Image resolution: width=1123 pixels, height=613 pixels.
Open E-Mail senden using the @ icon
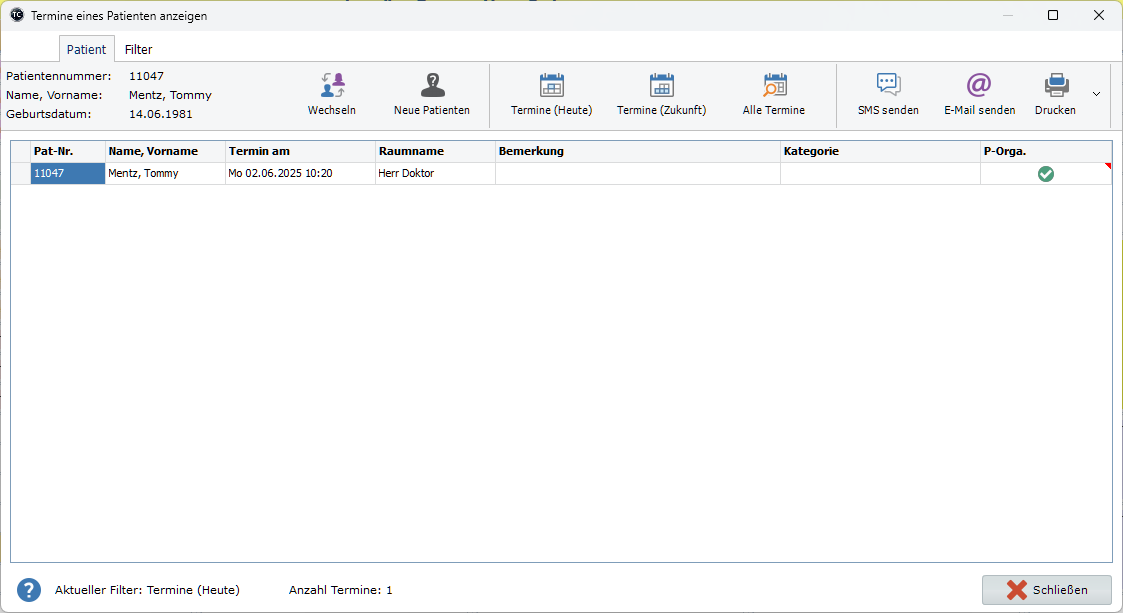(979, 86)
